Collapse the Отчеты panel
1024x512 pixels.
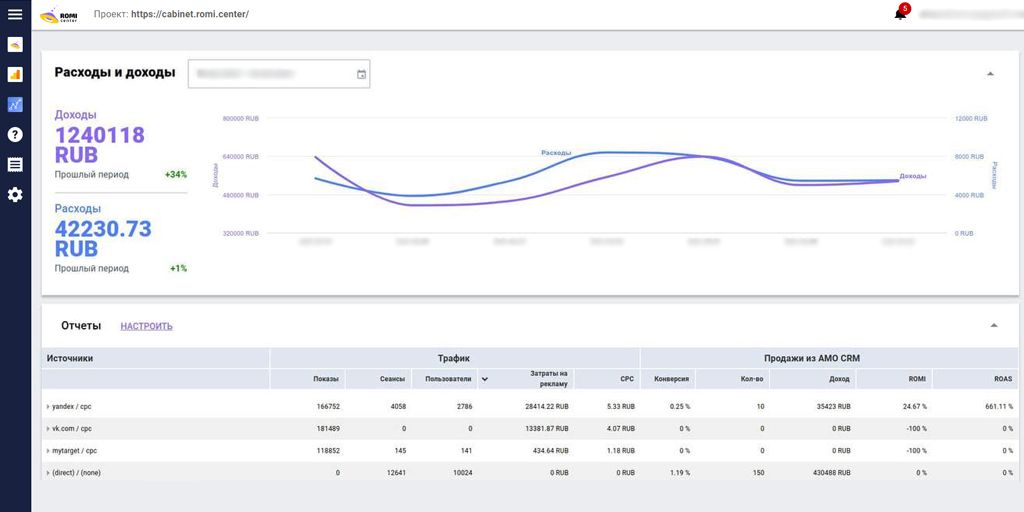[993, 325]
